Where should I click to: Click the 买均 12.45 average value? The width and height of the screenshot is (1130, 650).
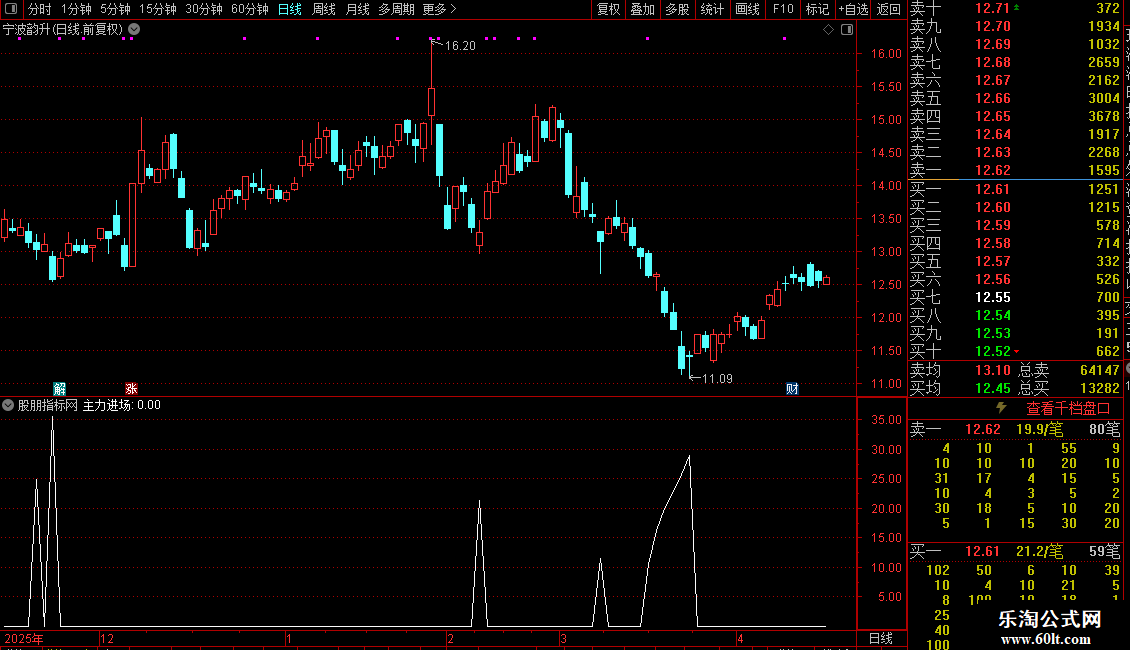[992, 388]
